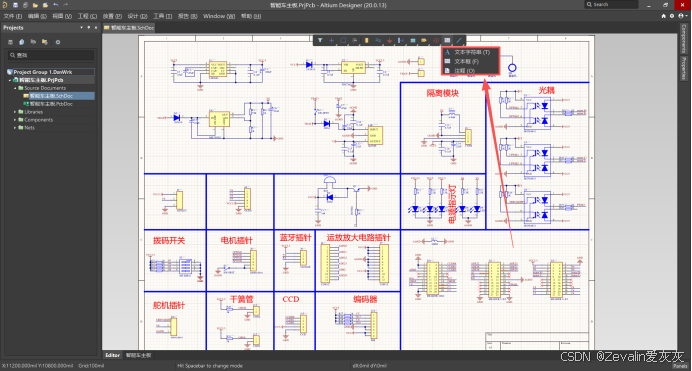Click the third Projects panel toolbar icon
Viewport: 692px width, 371px height.
tap(33, 42)
